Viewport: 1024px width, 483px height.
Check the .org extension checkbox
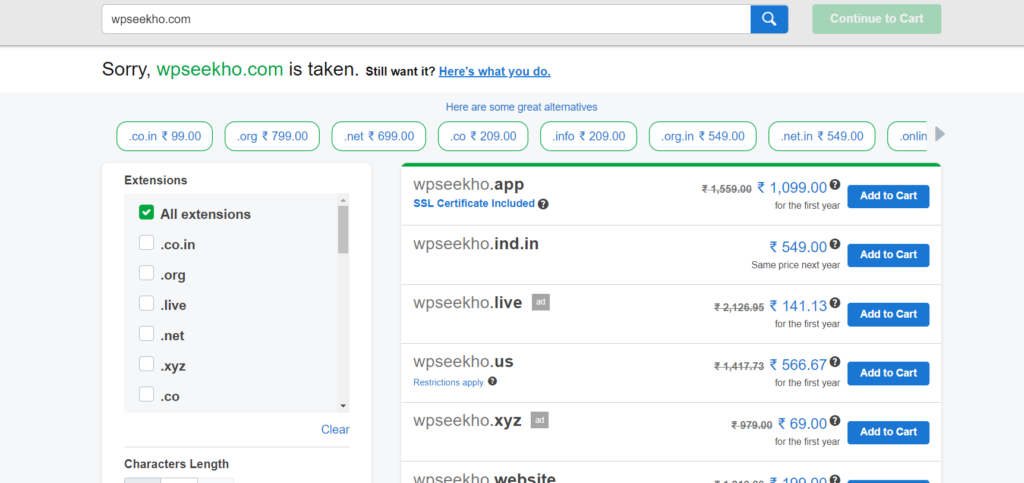(x=146, y=273)
